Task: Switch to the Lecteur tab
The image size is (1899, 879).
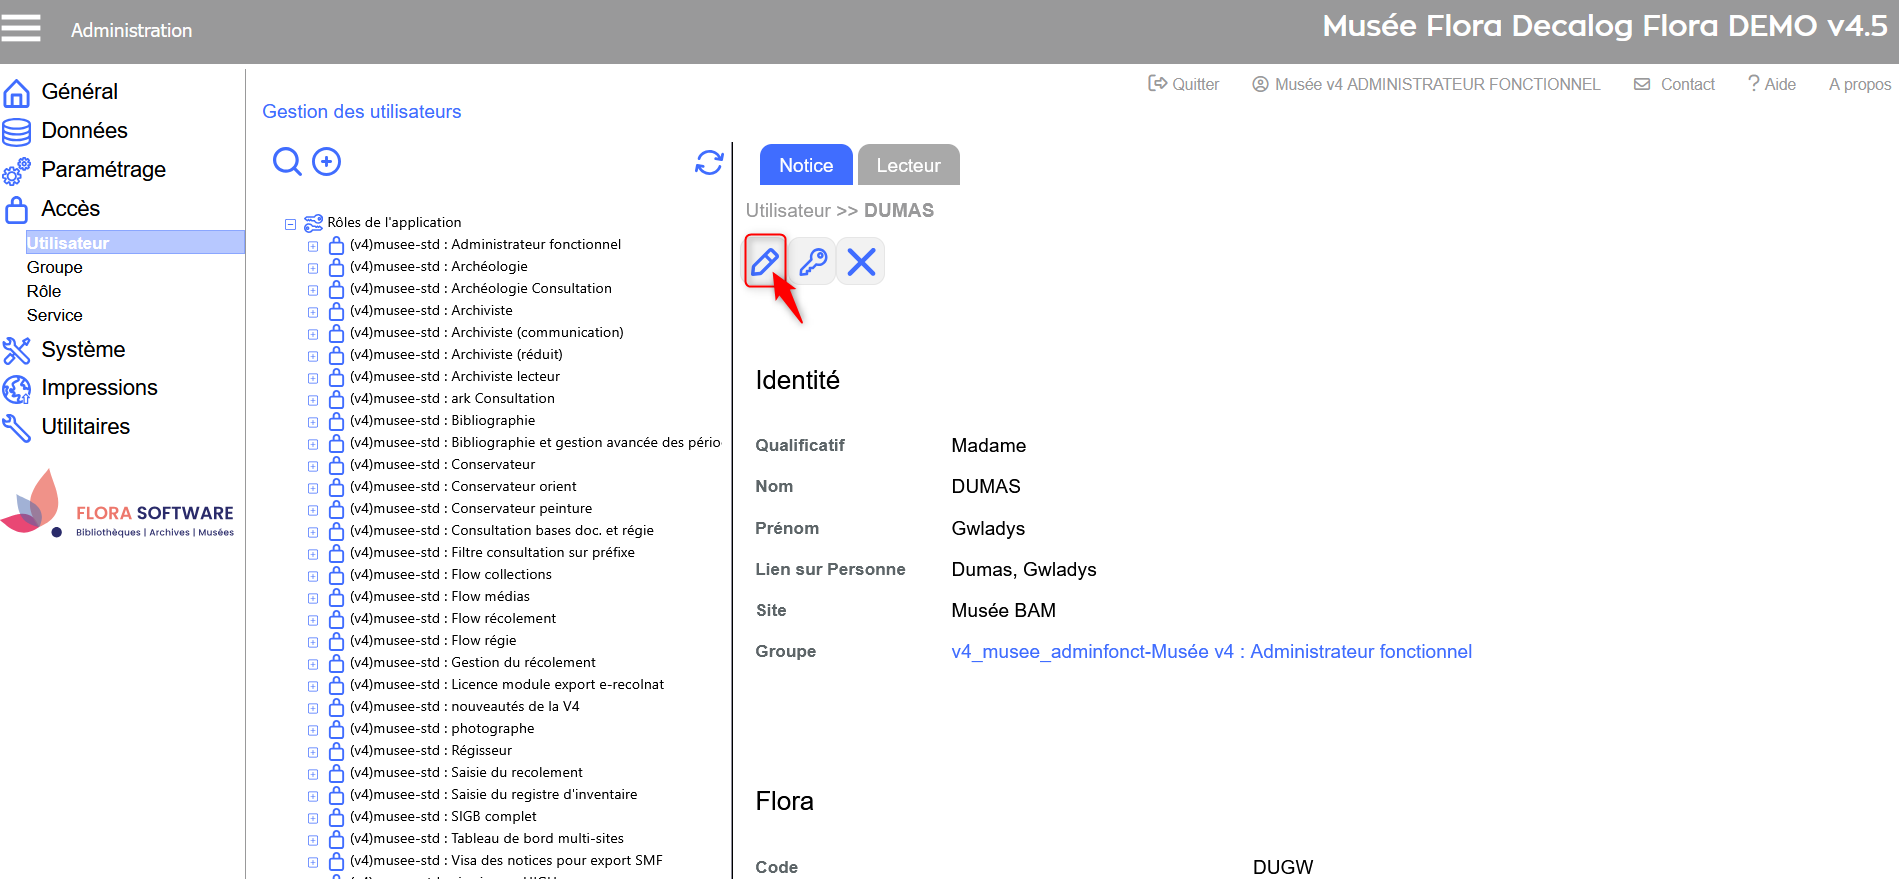Action: (908, 165)
